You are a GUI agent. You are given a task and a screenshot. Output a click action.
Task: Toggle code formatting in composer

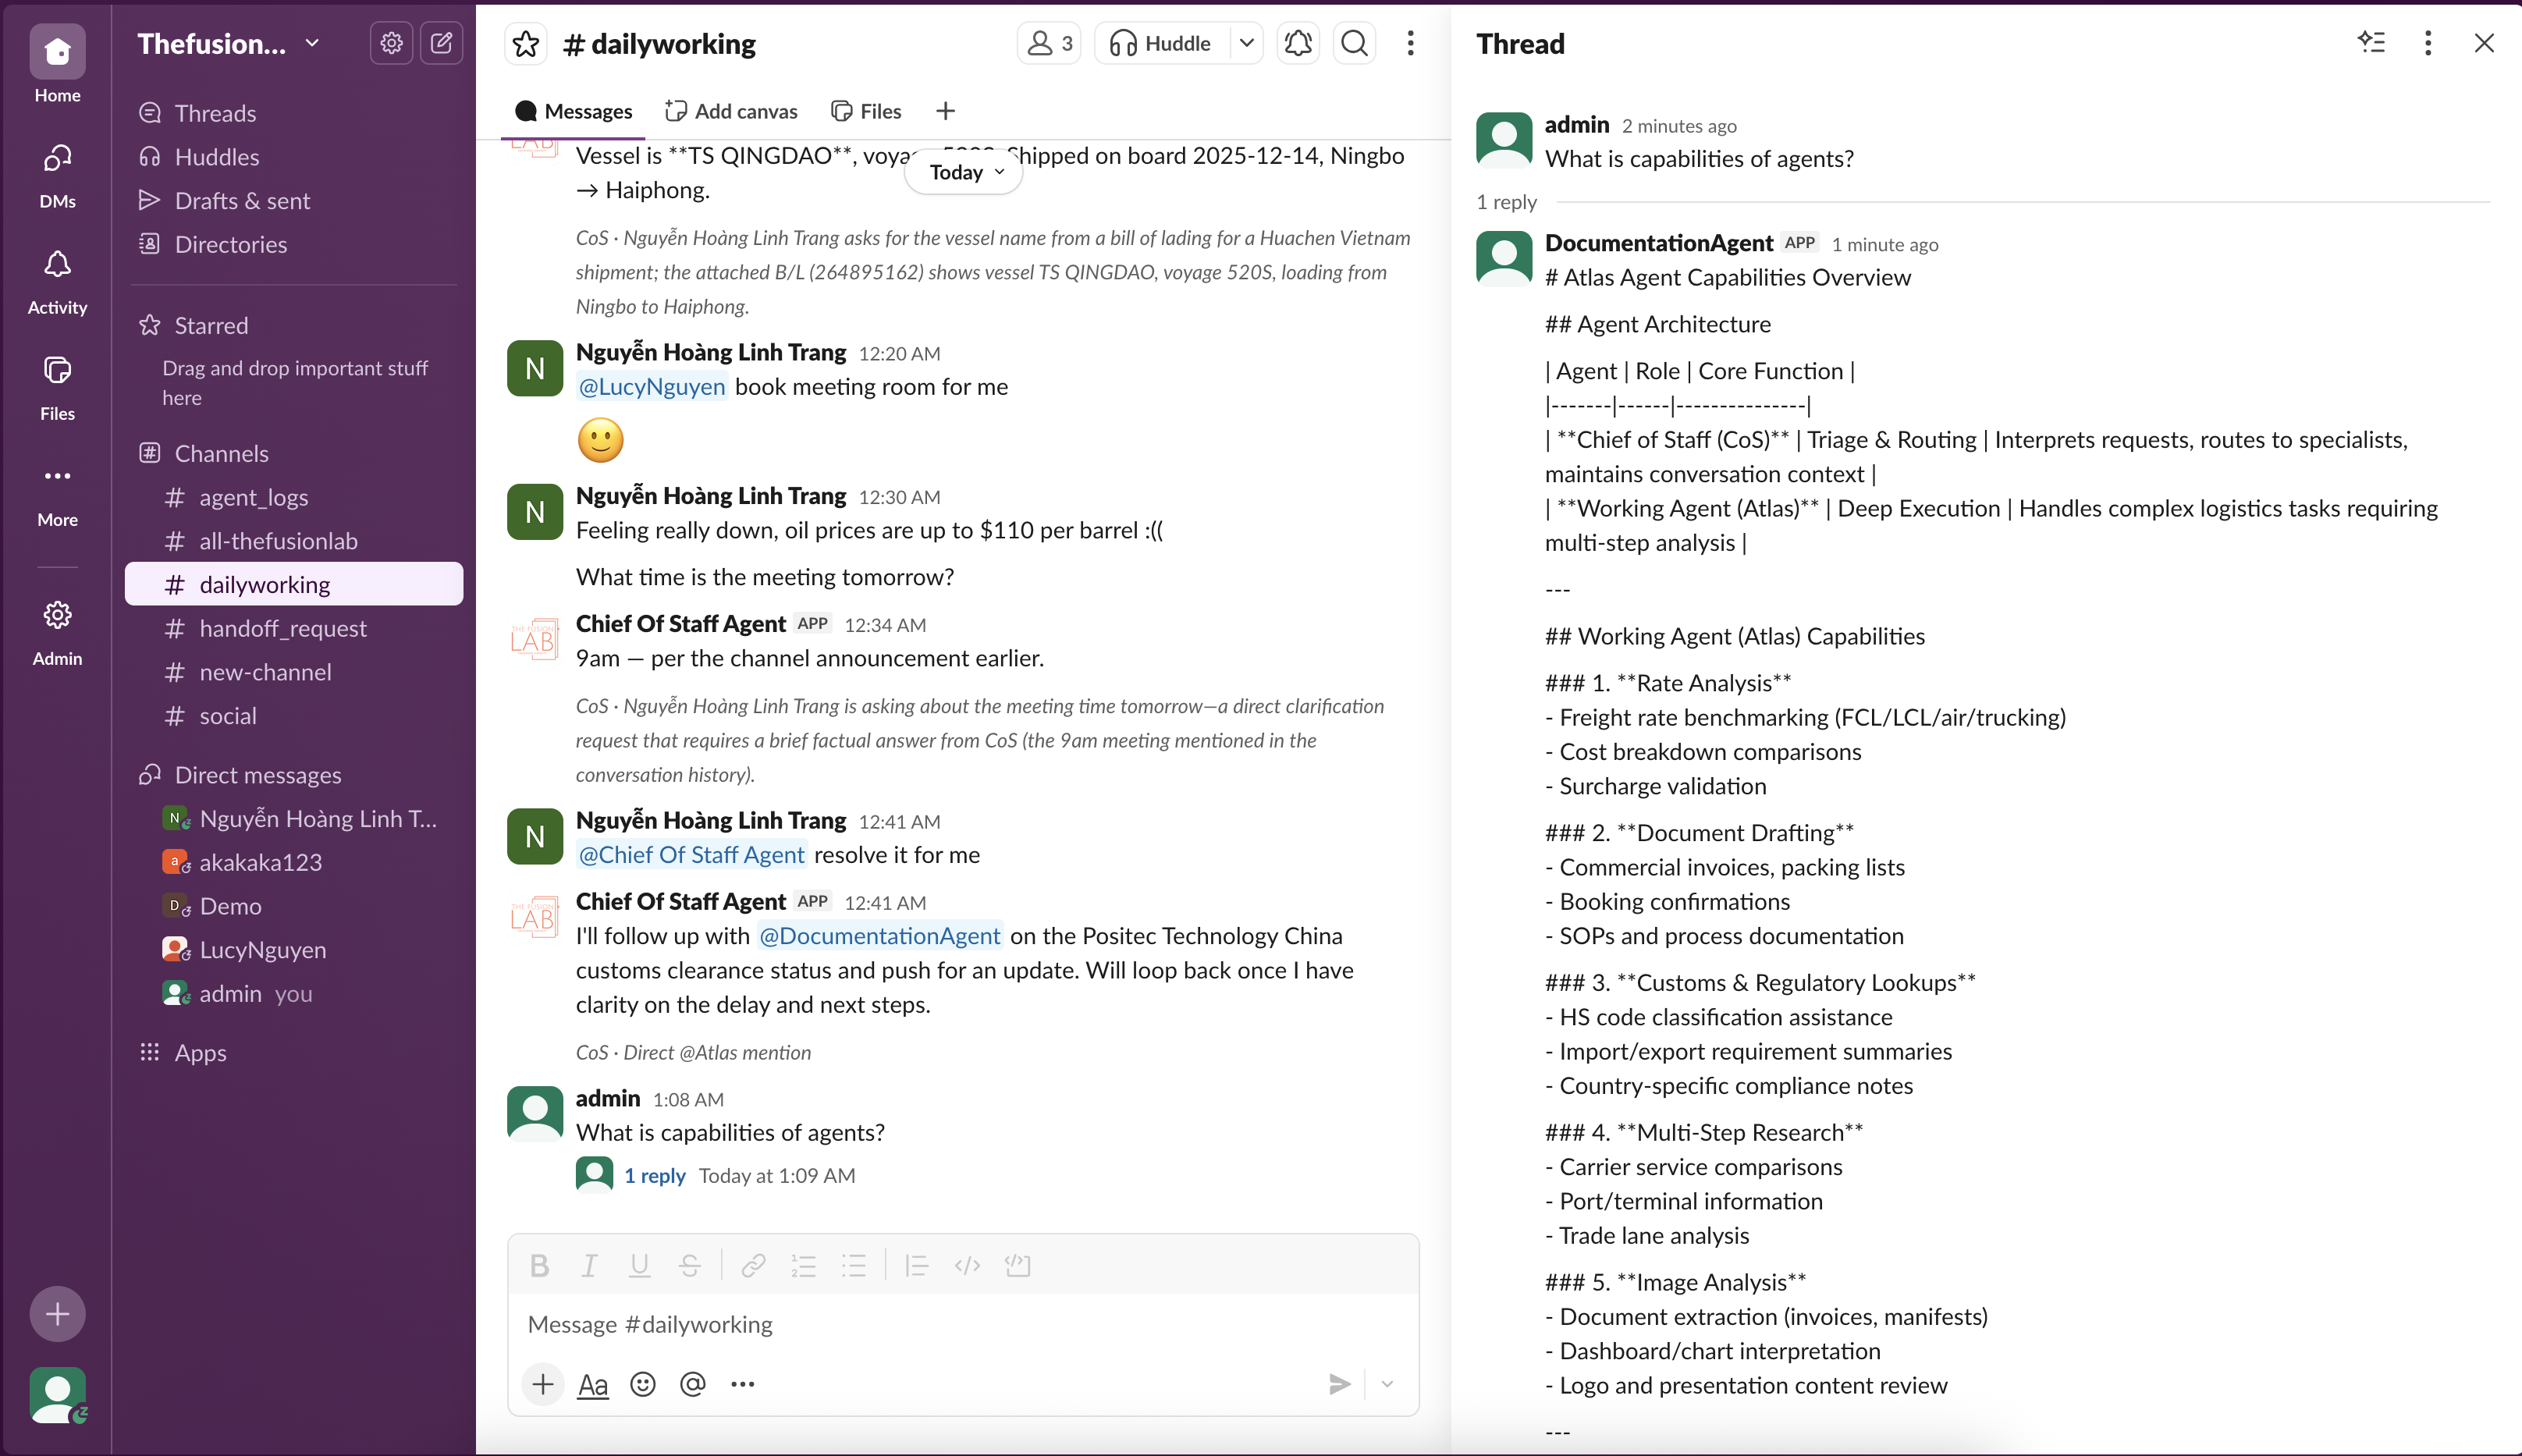pyautogui.click(x=967, y=1266)
